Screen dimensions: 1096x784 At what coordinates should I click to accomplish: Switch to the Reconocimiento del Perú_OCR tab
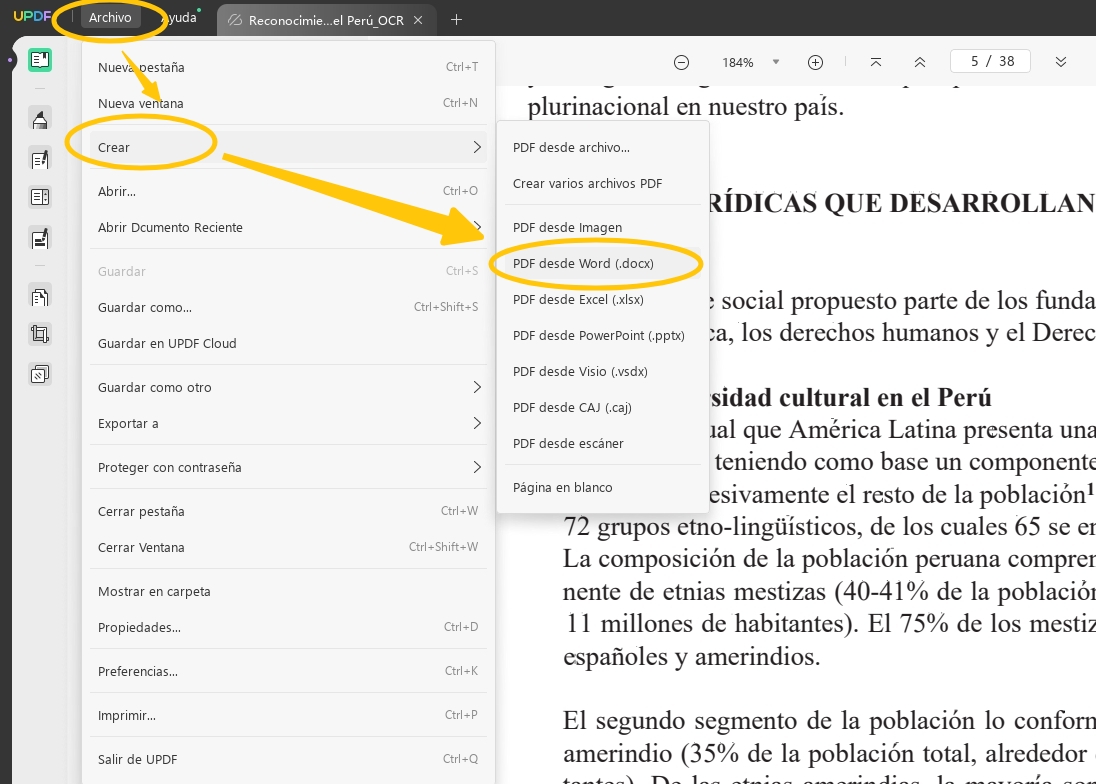[320, 19]
